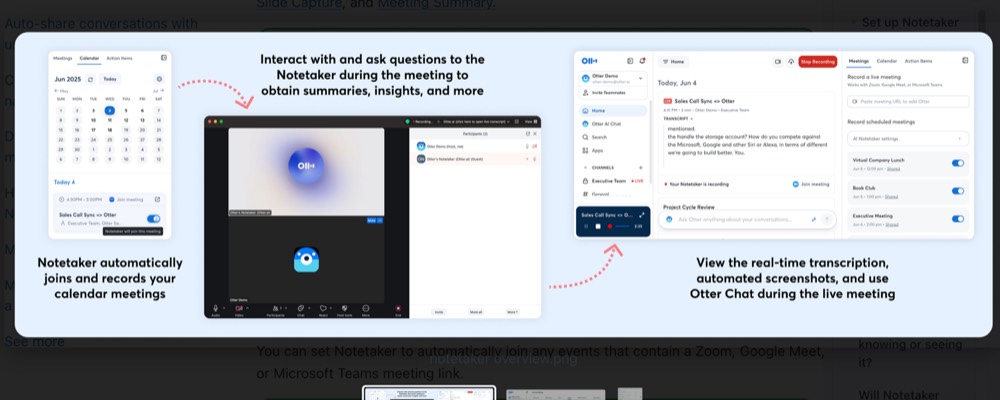
Task: Click Mute all in Participants panel
Action: pos(476,312)
